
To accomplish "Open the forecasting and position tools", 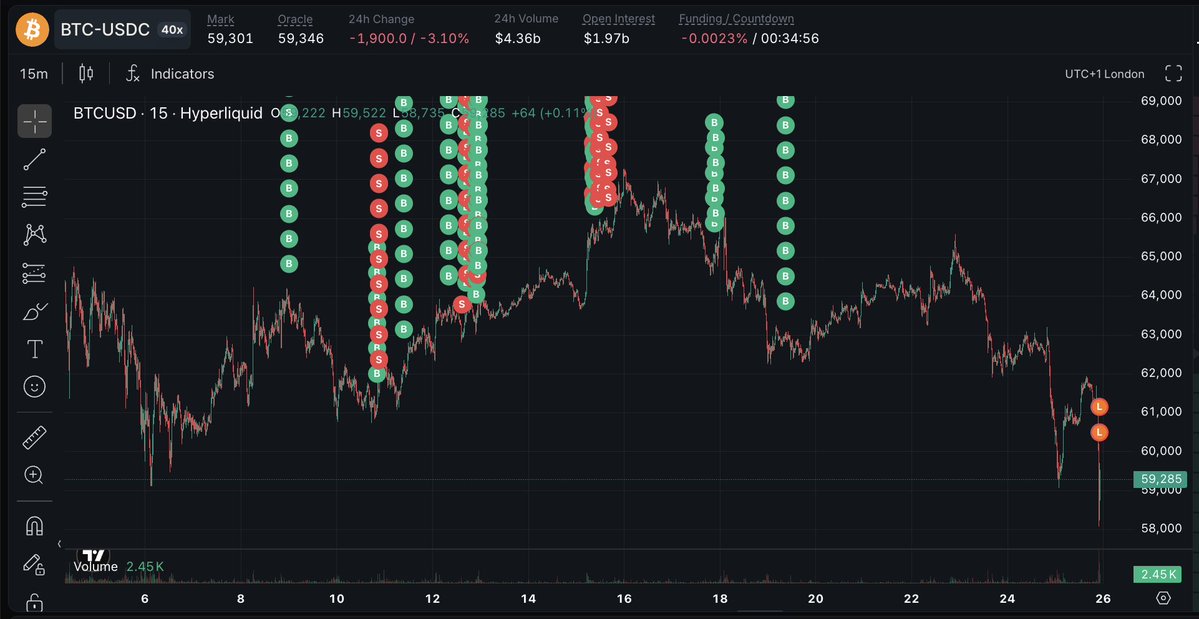I will (x=34, y=273).
